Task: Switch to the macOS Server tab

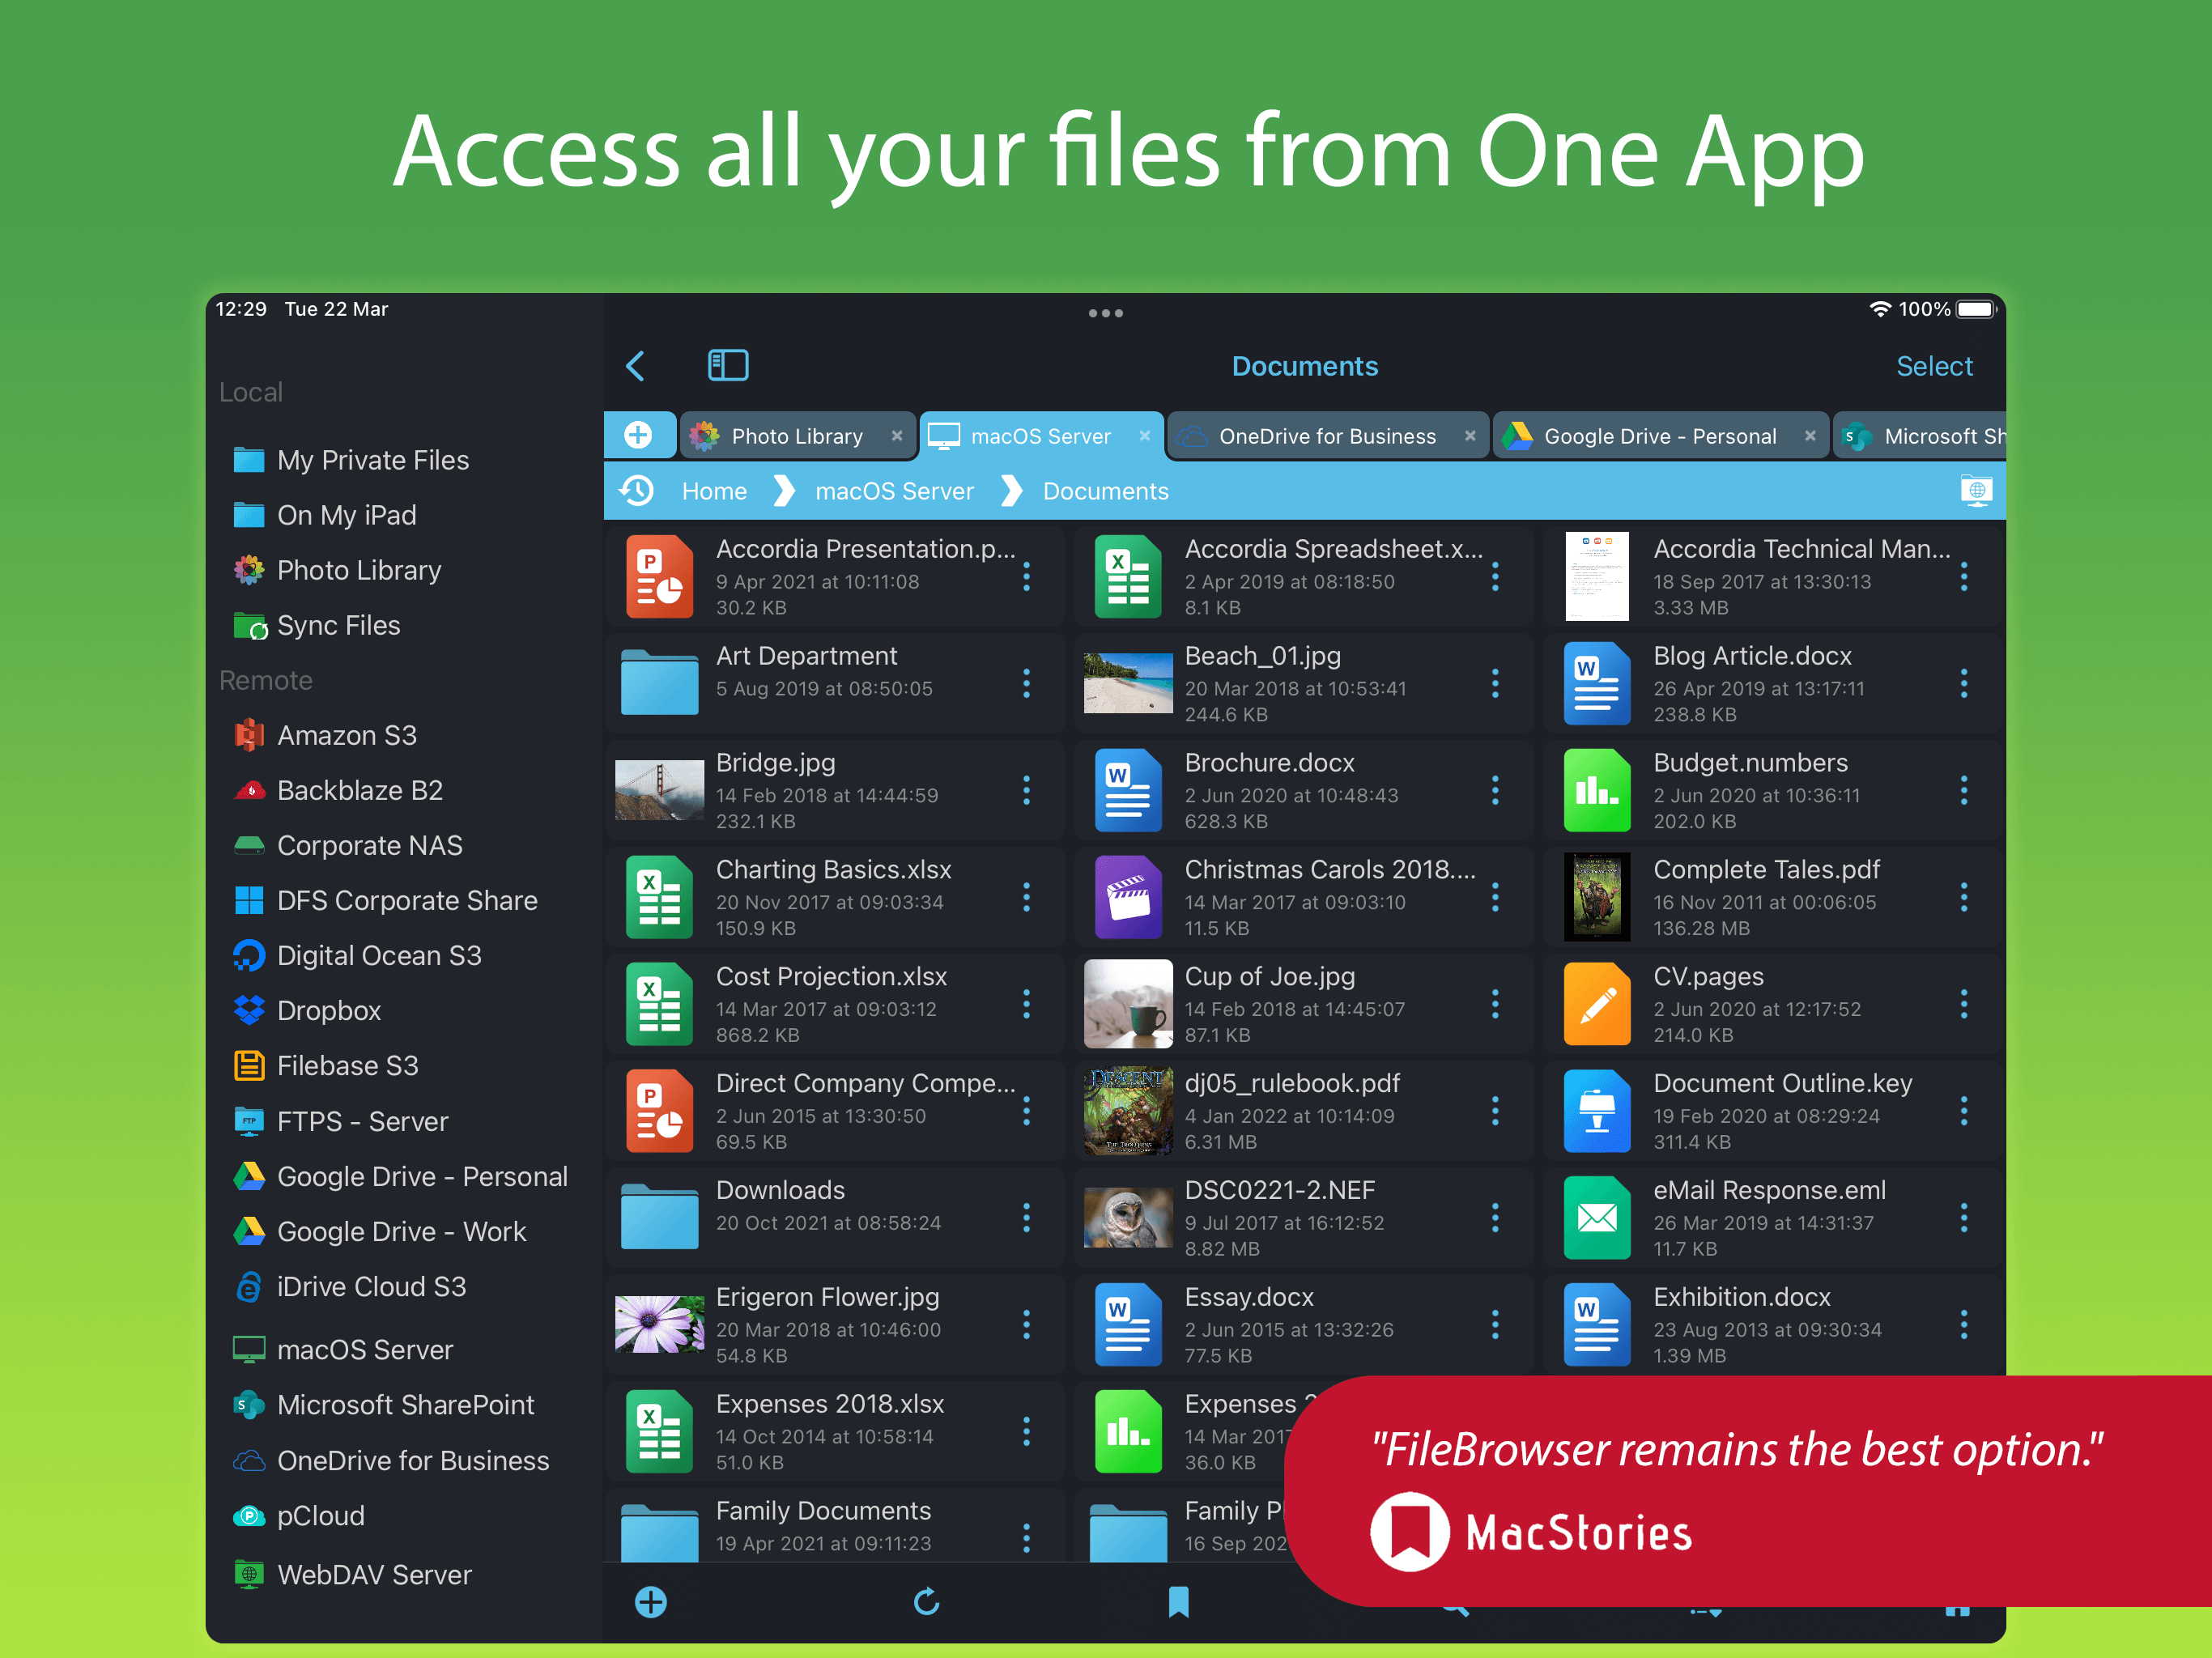Action: pyautogui.click(x=1040, y=436)
